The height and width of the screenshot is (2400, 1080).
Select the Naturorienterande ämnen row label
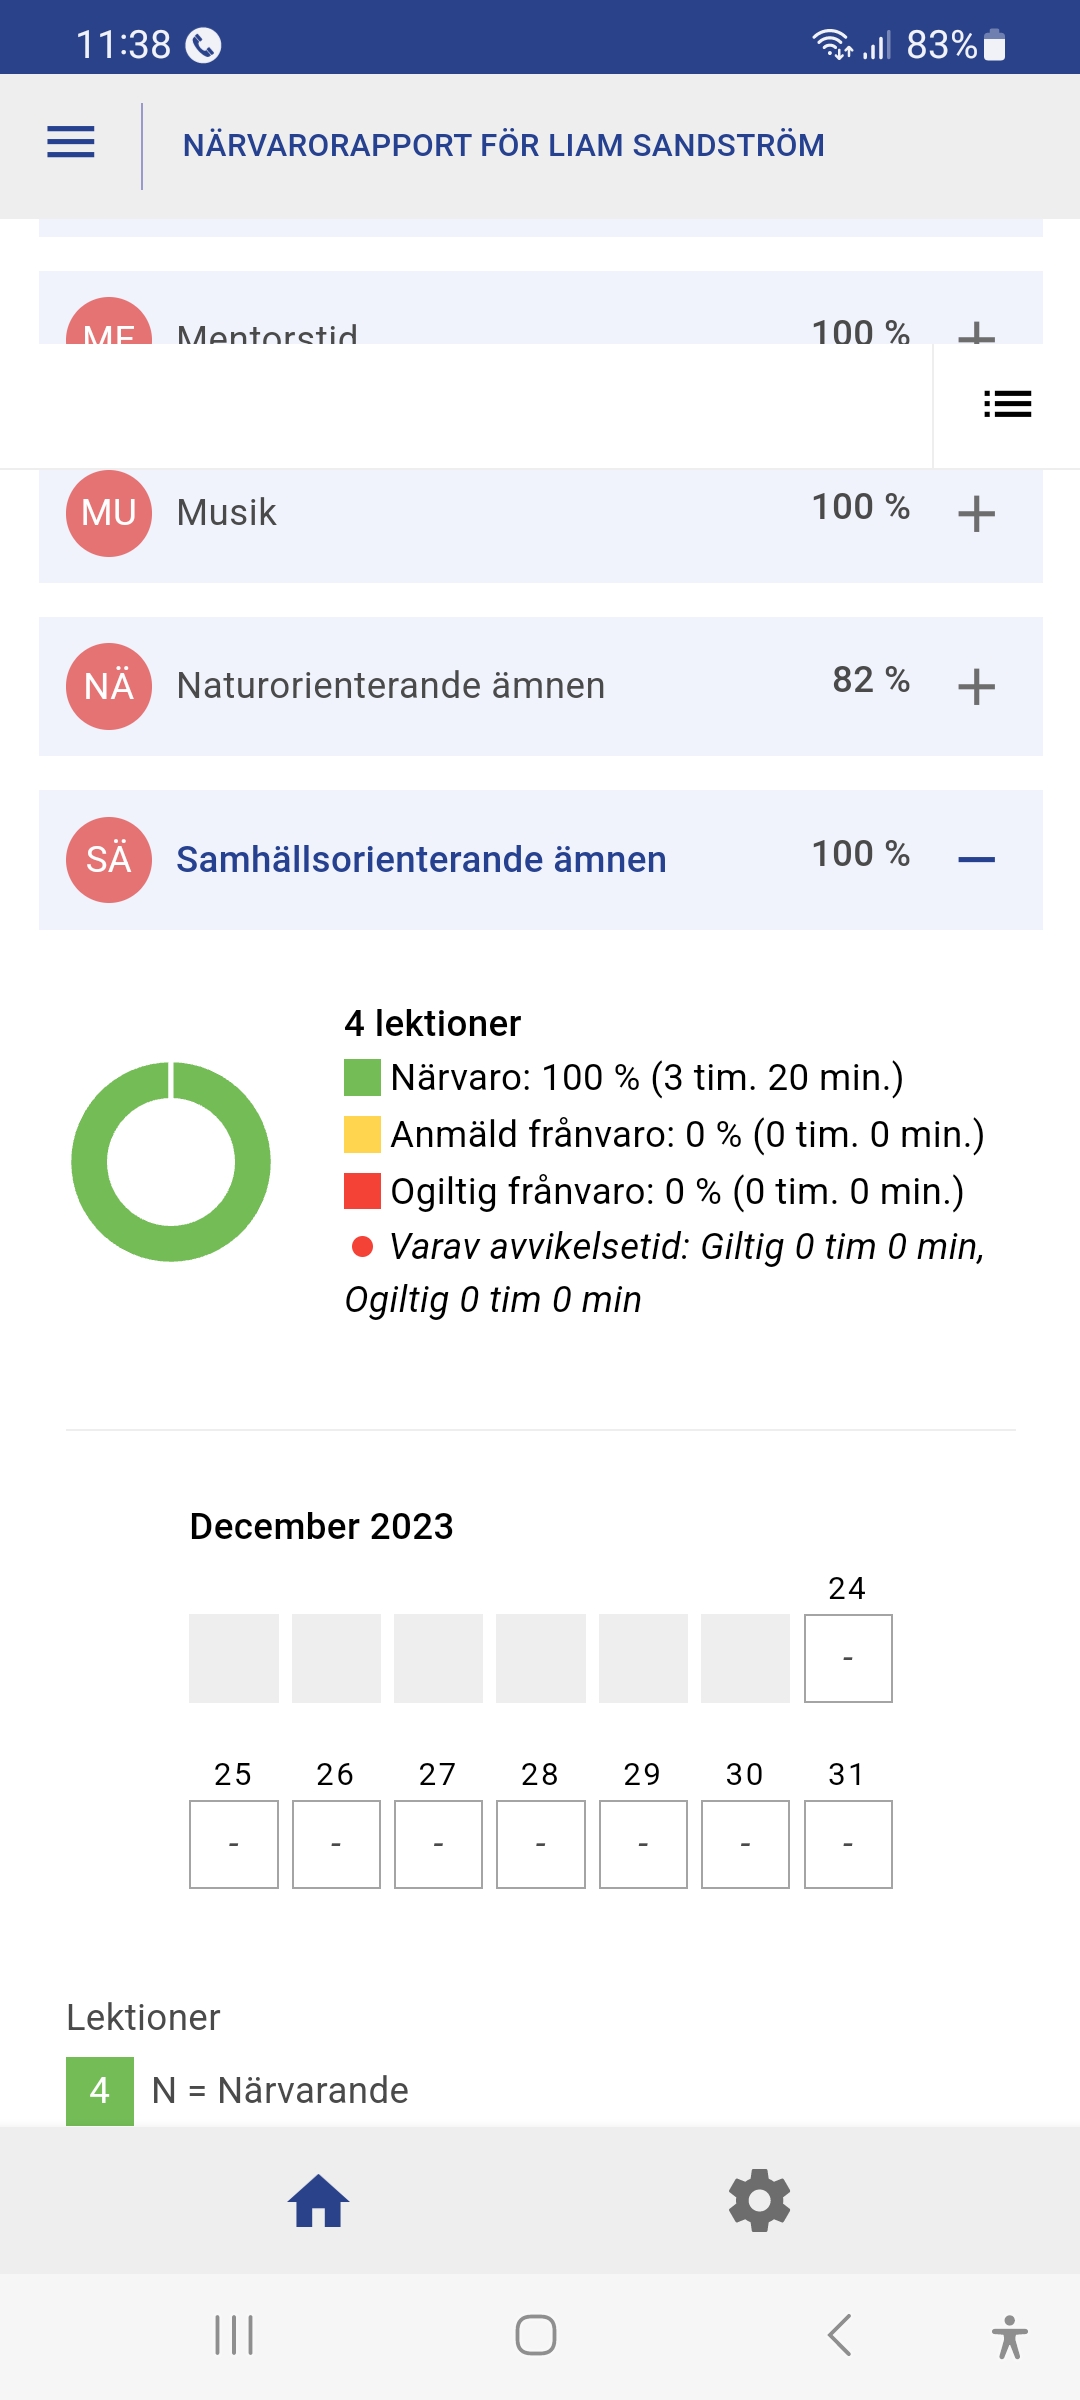click(390, 686)
